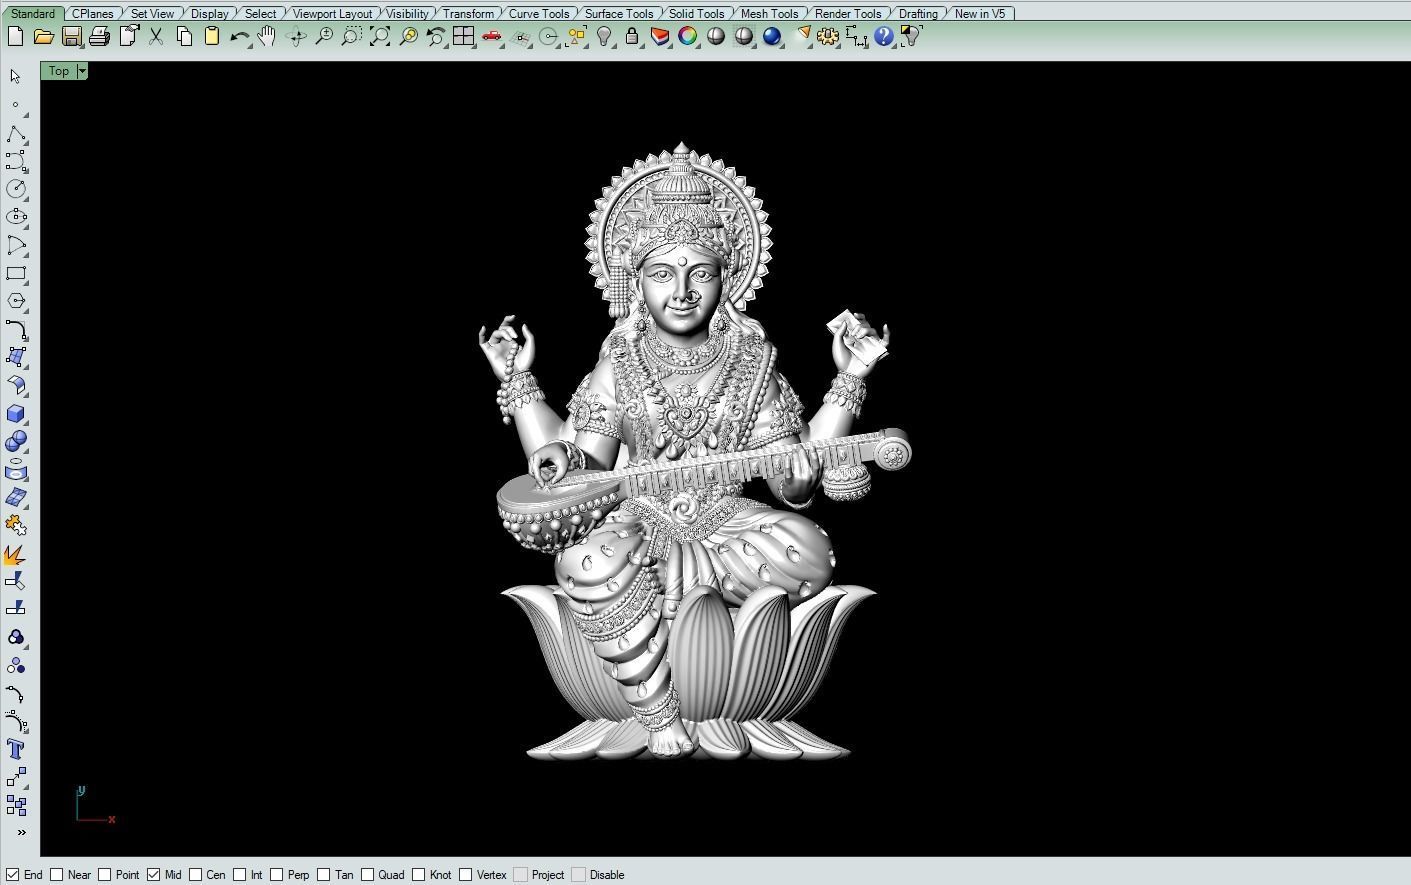Switch to the Curve Tools tab
Viewport: 1411px width, 885px height.
[x=539, y=14]
